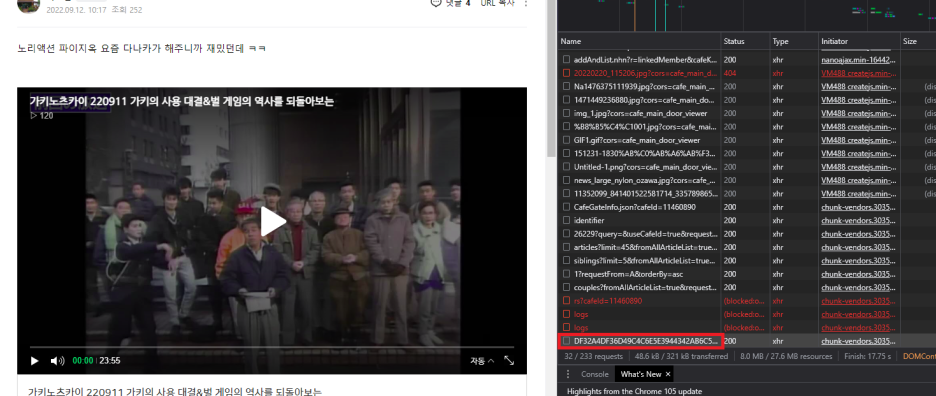936x396 pixels.
Task: Click the 00:00 | 23:55 time display
Action: tap(96, 361)
